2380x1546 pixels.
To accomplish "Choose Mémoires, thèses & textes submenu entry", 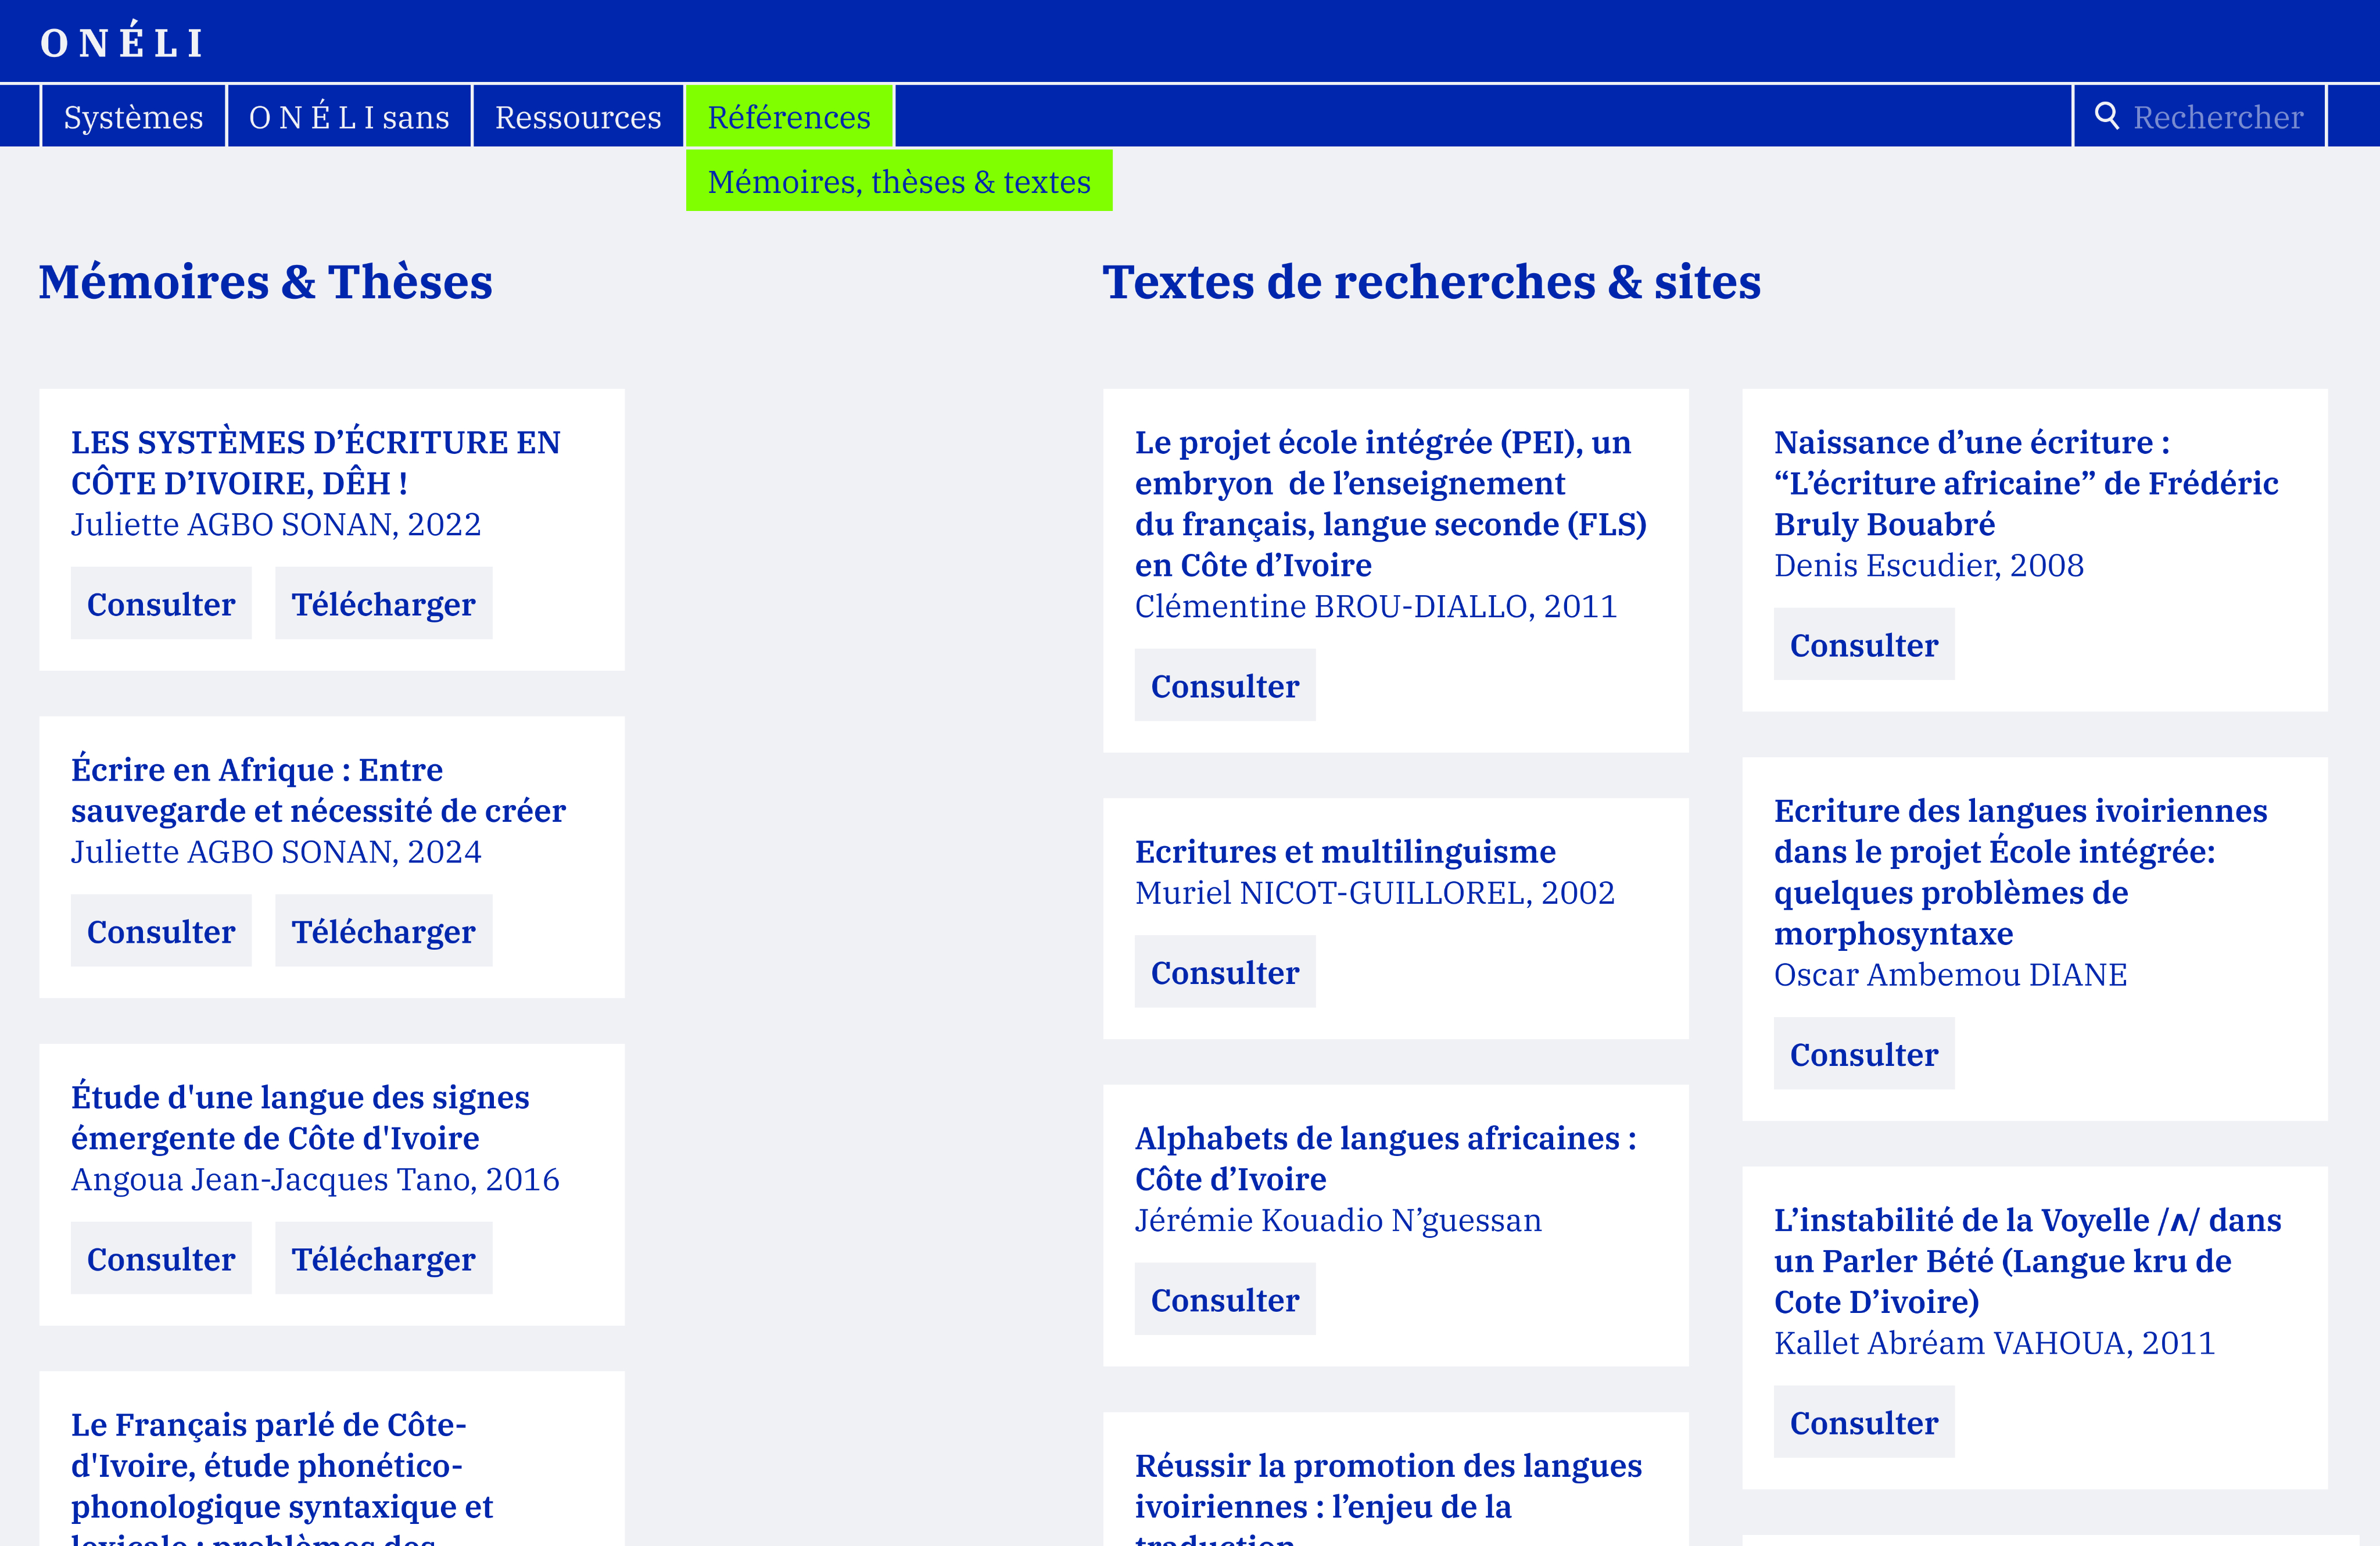I will [899, 181].
